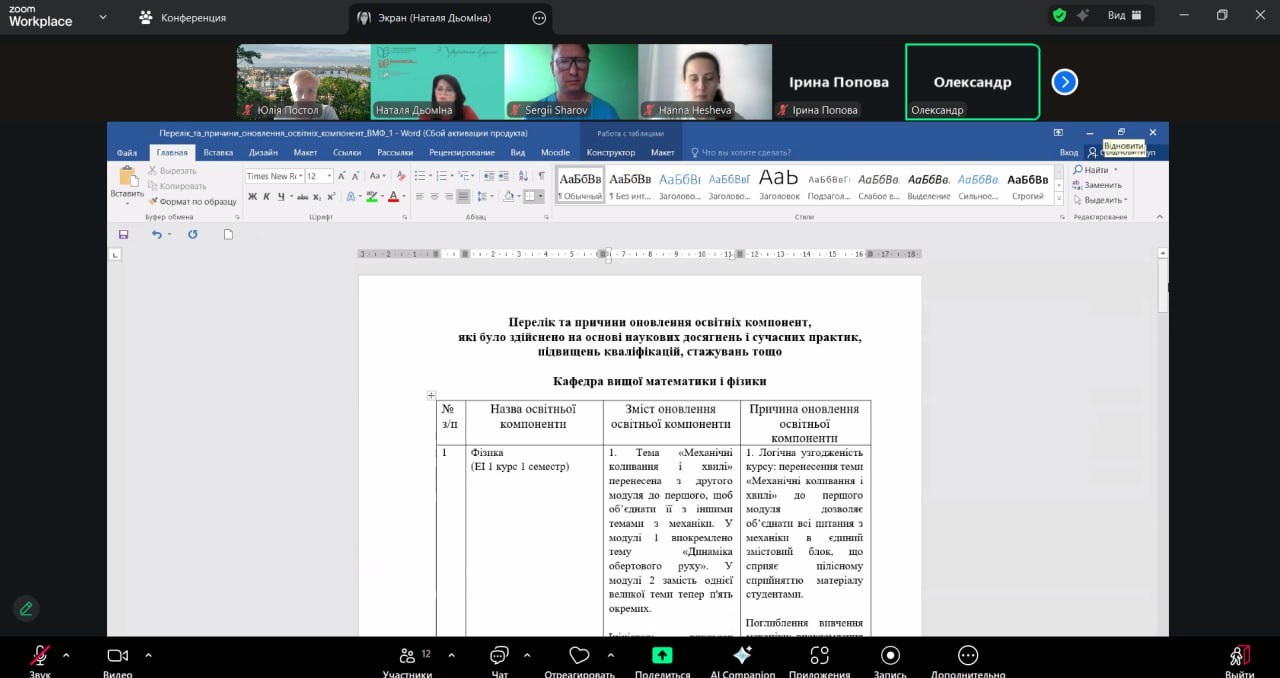Unmute the microphone in Zoom toolbar
The width and height of the screenshot is (1280, 678).
(x=39, y=657)
